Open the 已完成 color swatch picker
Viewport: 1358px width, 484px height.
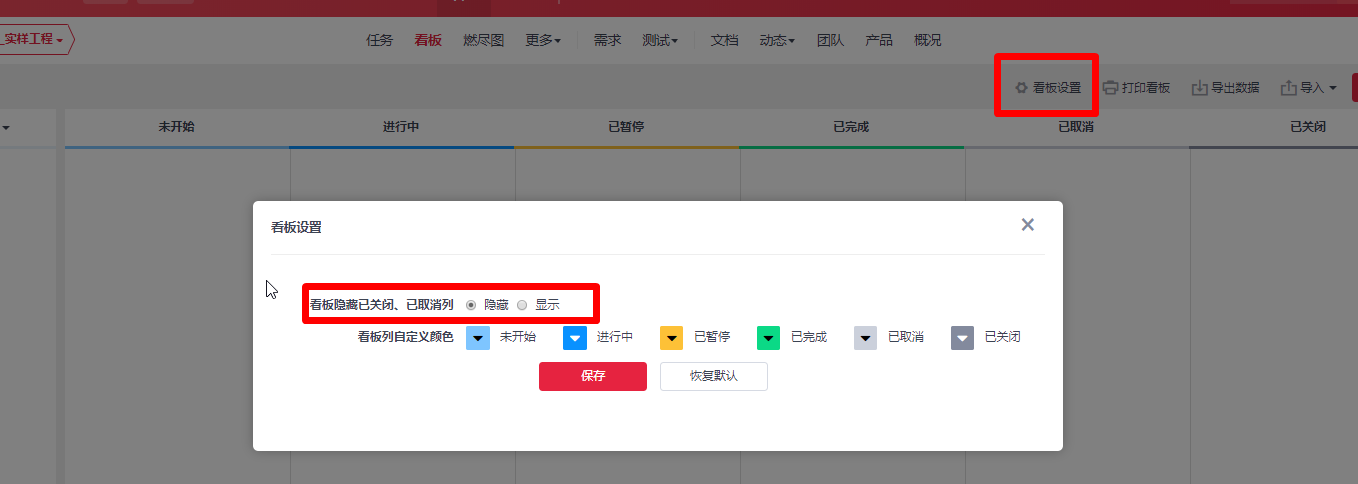click(x=768, y=338)
